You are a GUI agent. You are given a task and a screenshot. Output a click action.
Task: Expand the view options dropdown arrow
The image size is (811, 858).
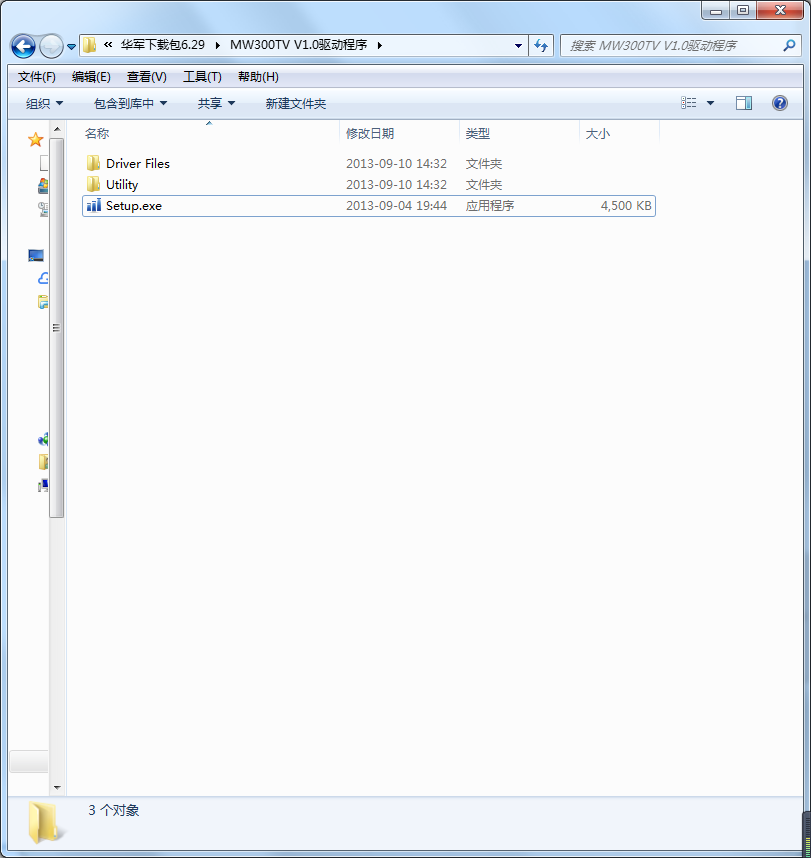click(711, 103)
